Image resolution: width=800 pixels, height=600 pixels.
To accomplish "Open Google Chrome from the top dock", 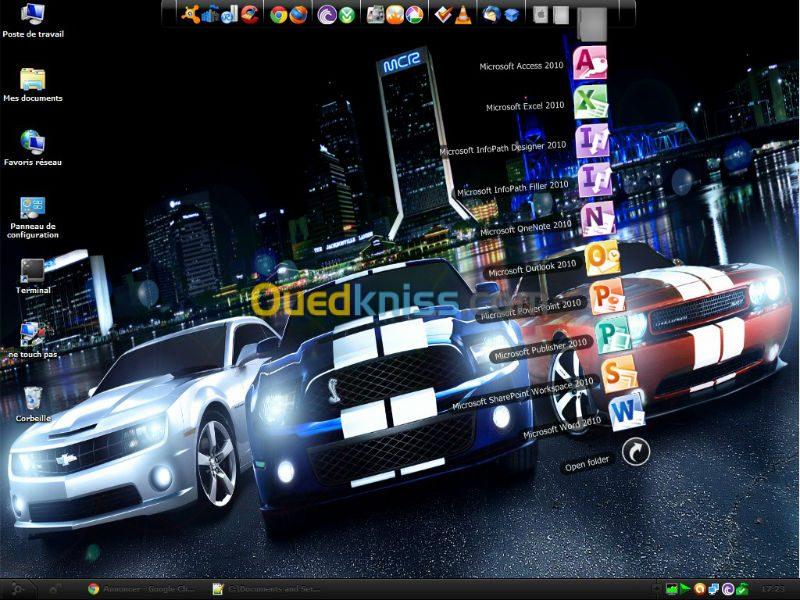I will (279, 15).
